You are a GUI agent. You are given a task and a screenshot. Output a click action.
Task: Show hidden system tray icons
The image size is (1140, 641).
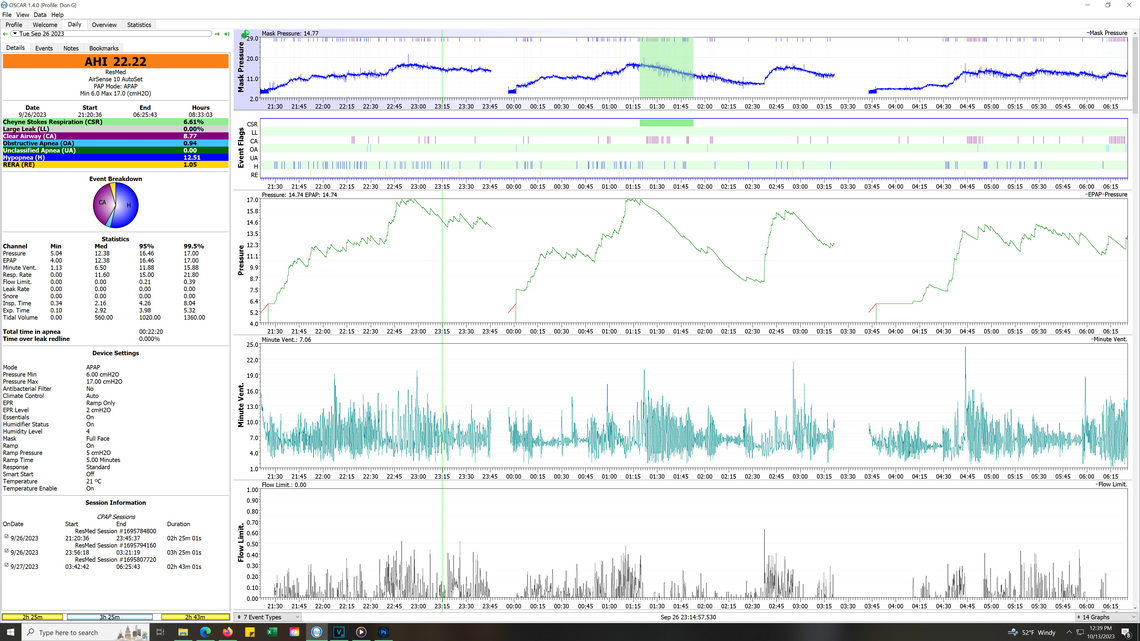pyautogui.click(x=1069, y=632)
